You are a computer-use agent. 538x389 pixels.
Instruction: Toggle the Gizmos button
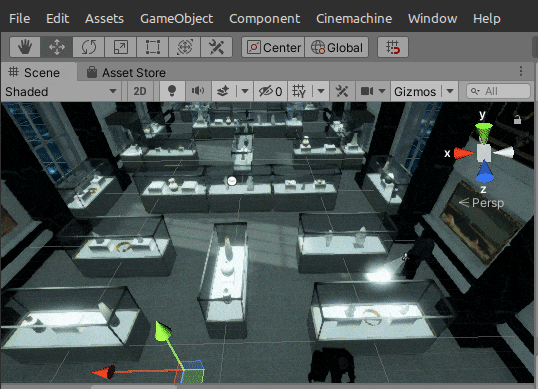(415, 92)
